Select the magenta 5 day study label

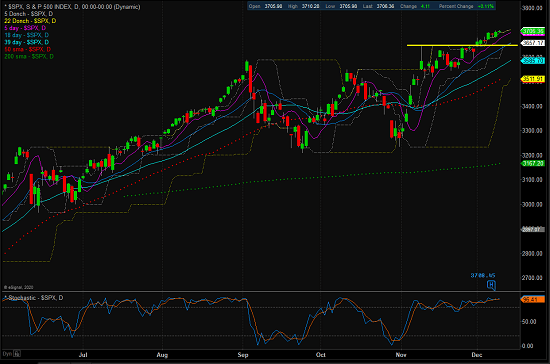pyautogui.click(x=25, y=28)
